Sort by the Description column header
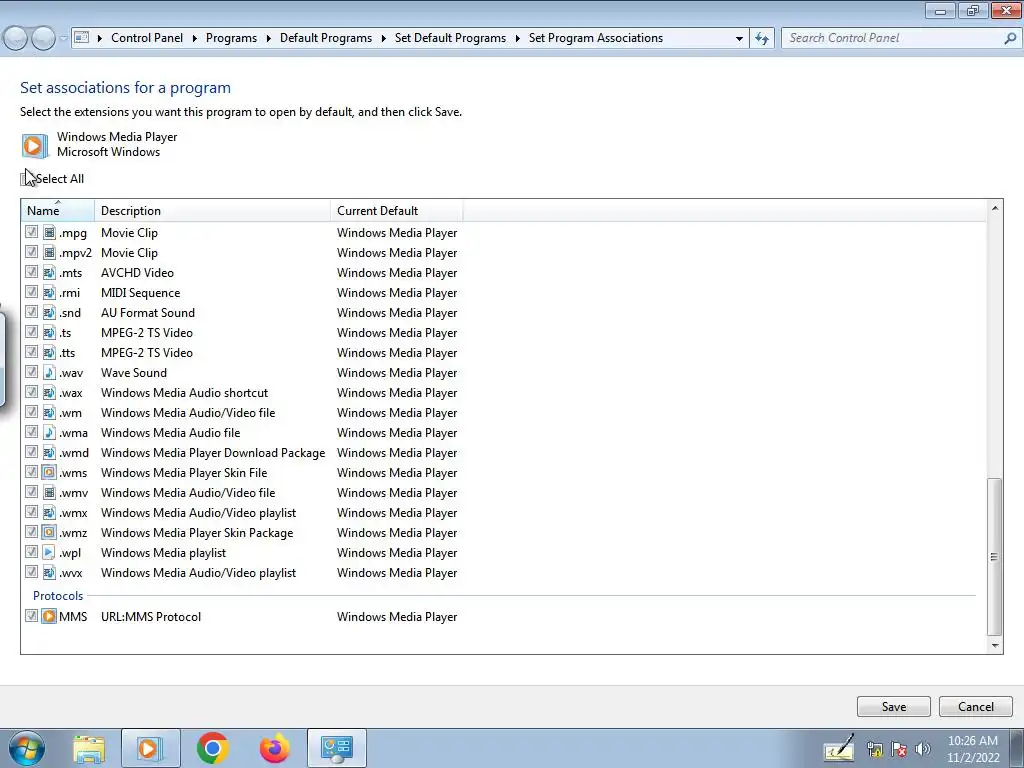Viewport: 1024px width, 768px height. click(x=212, y=211)
